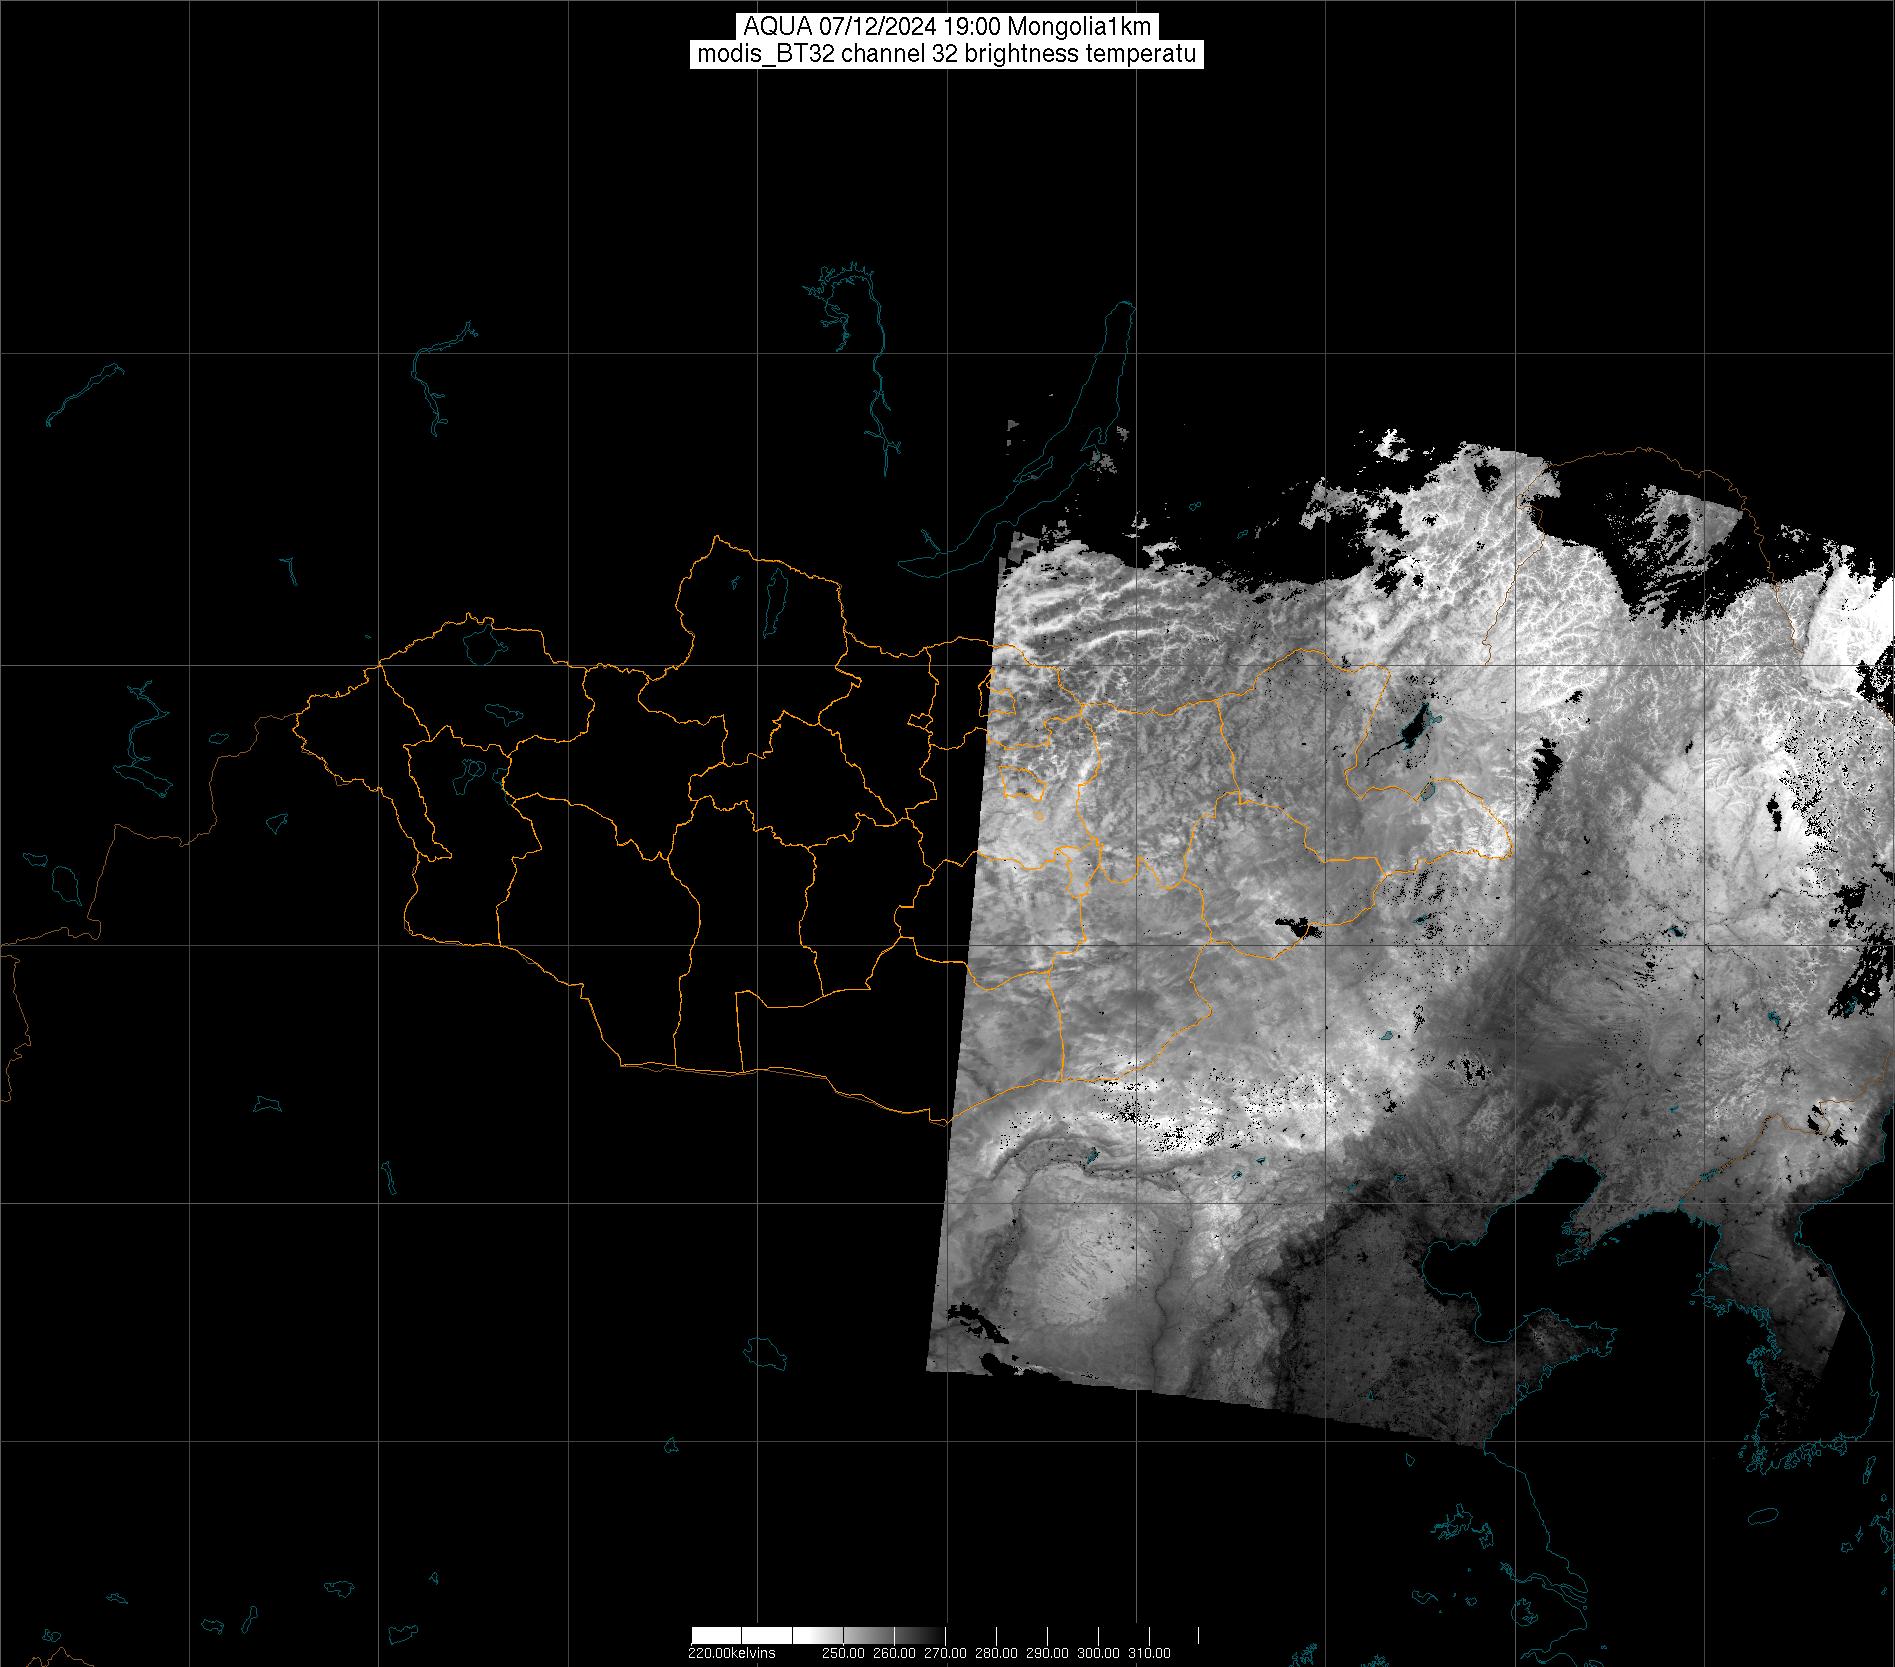Click the grayscale brightness temperature color bar
Image resolution: width=1895 pixels, height=1667 pixels.
(944, 1635)
